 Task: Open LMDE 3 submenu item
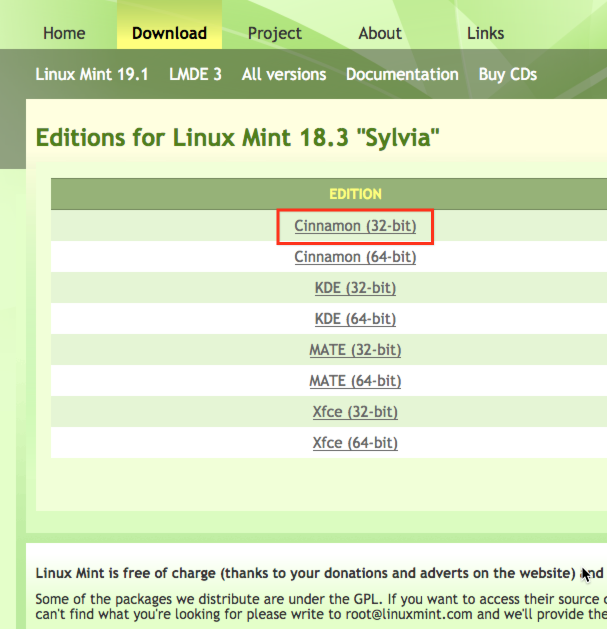(195, 74)
